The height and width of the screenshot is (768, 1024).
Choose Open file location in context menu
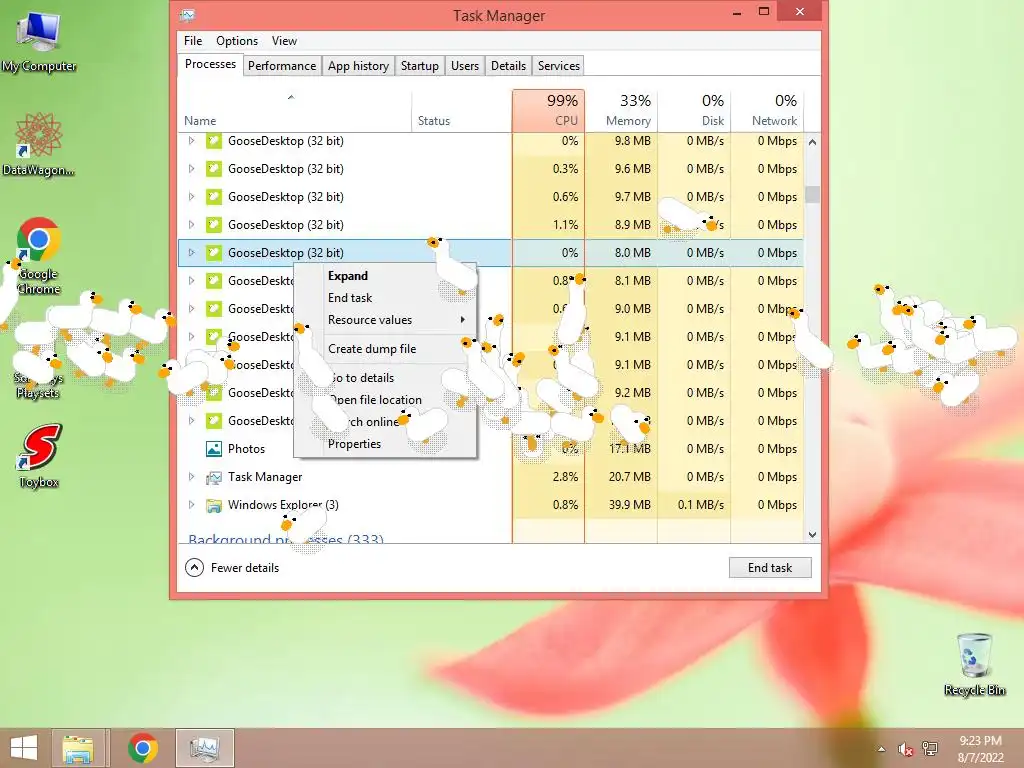pyautogui.click(x=385, y=400)
